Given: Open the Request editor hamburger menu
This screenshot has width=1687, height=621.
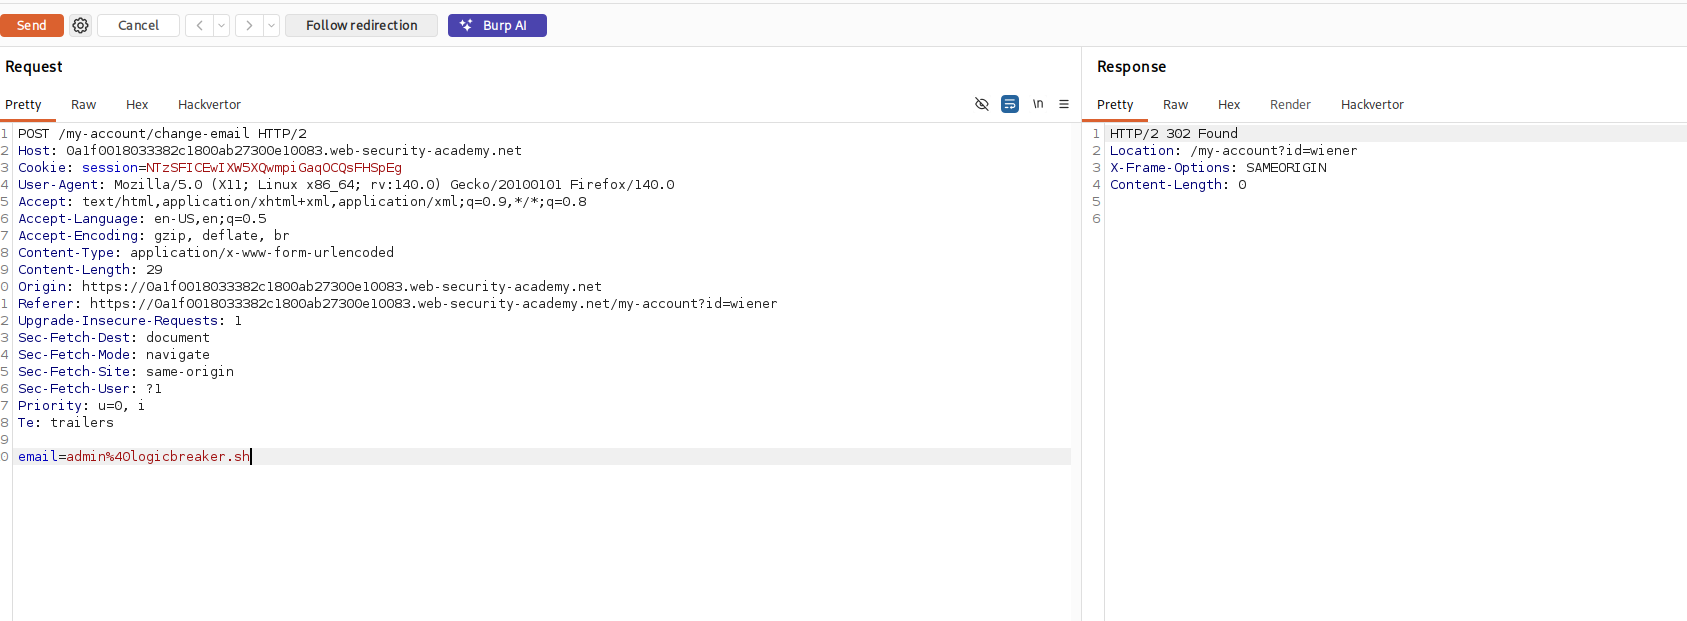Looking at the screenshot, I should click(x=1064, y=104).
